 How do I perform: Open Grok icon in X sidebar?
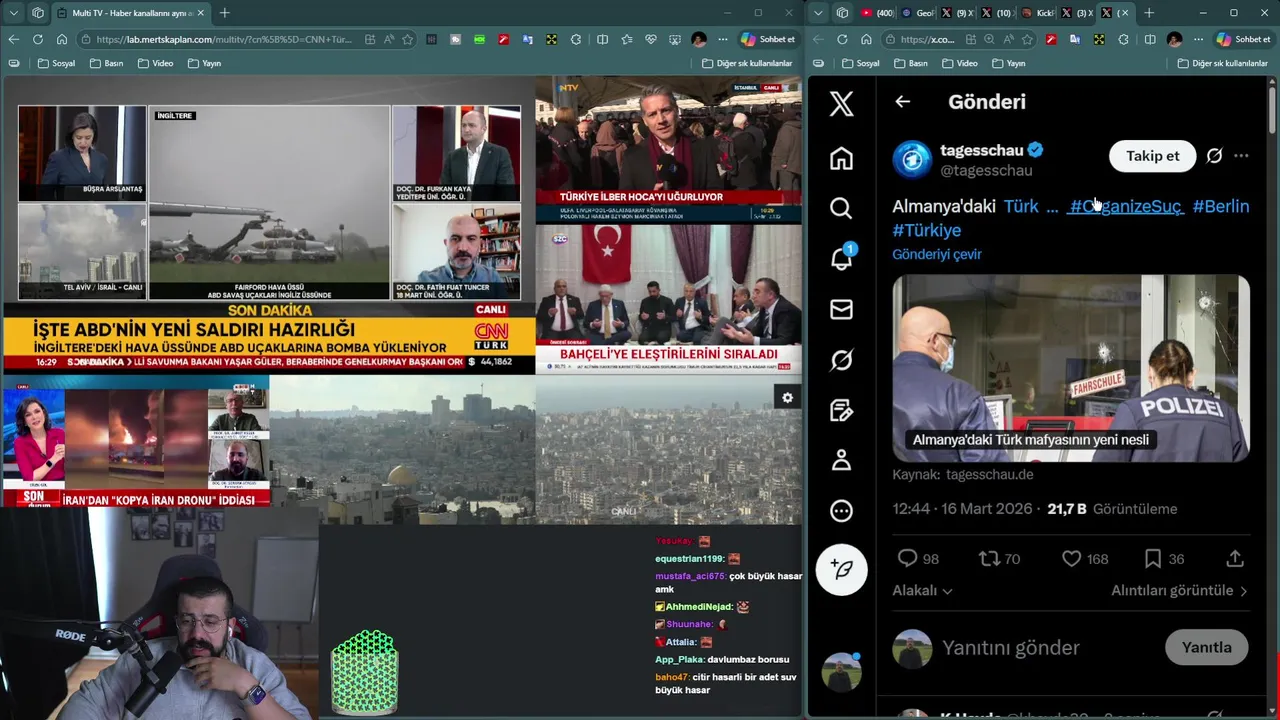click(841, 360)
